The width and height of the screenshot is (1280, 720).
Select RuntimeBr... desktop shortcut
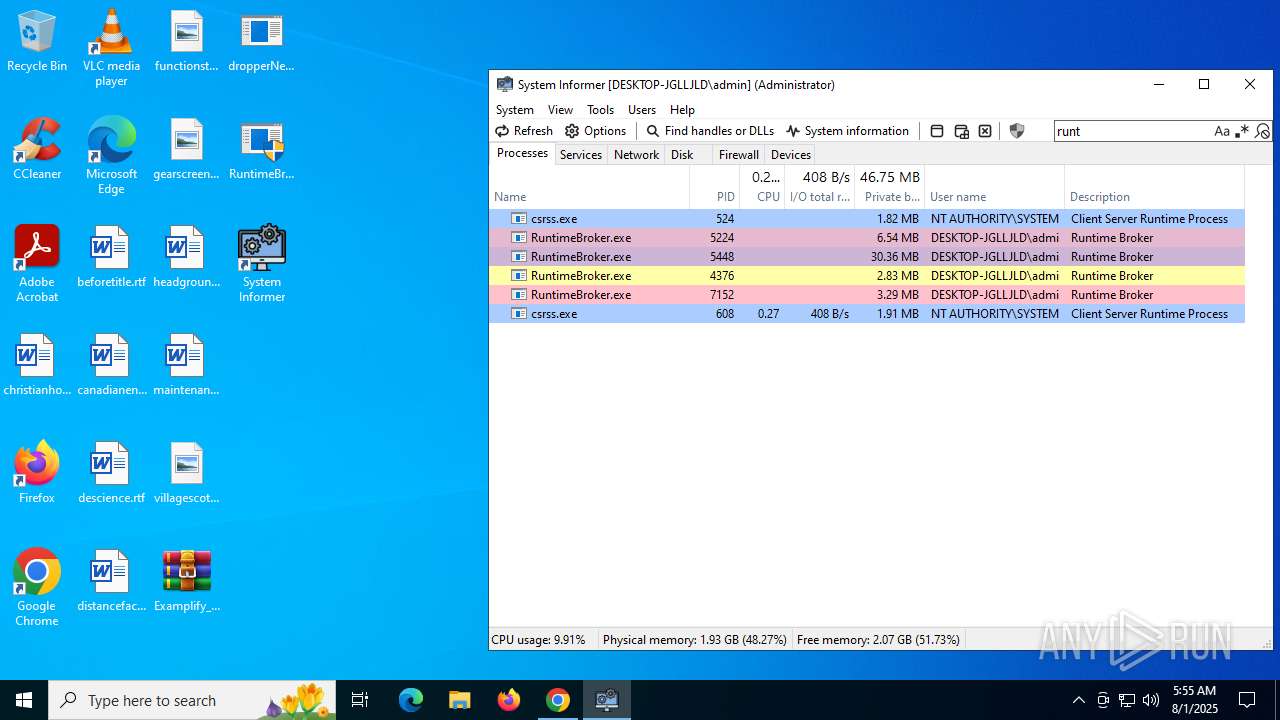click(262, 150)
